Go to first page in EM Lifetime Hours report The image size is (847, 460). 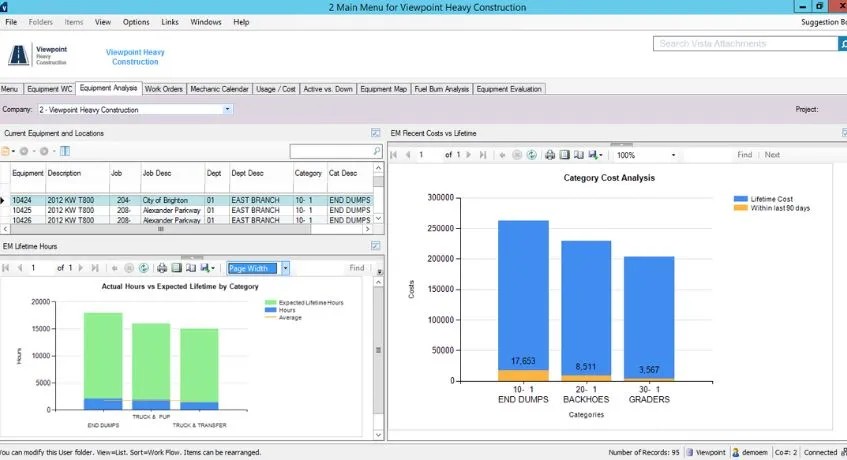6,268
